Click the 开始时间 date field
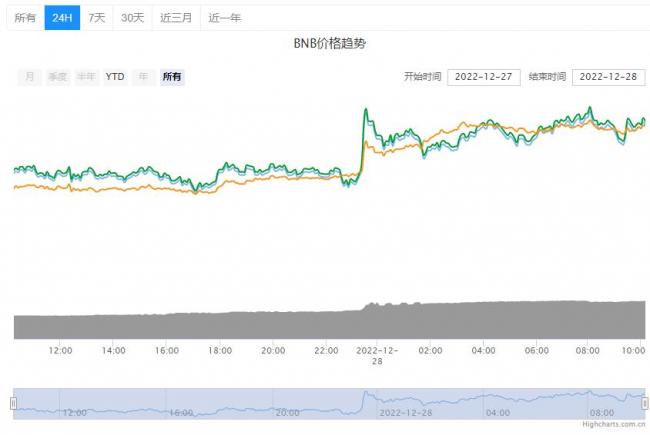This screenshot has height=435, width=650. click(482, 77)
